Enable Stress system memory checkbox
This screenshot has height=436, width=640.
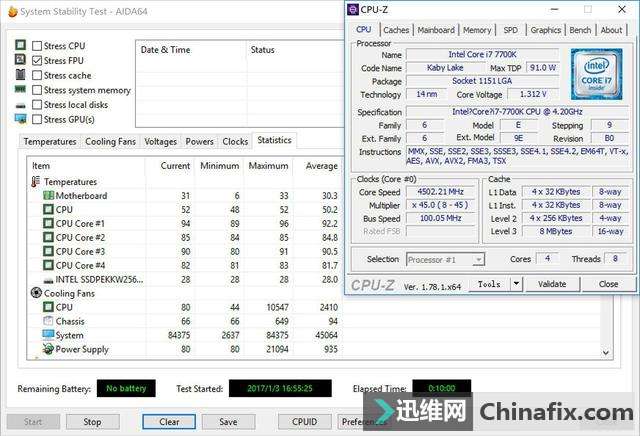(x=37, y=90)
